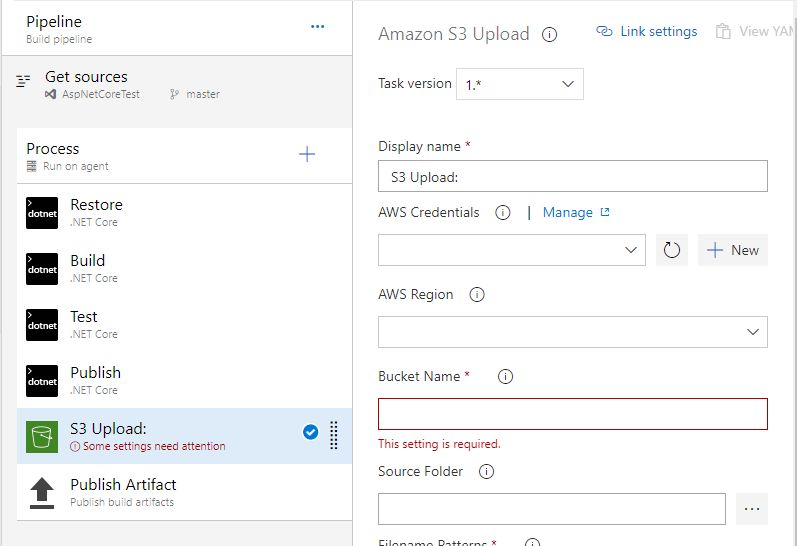Click the green S3 bucket icon
This screenshot has width=797, height=546.
pyautogui.click(x=42, y=437)
